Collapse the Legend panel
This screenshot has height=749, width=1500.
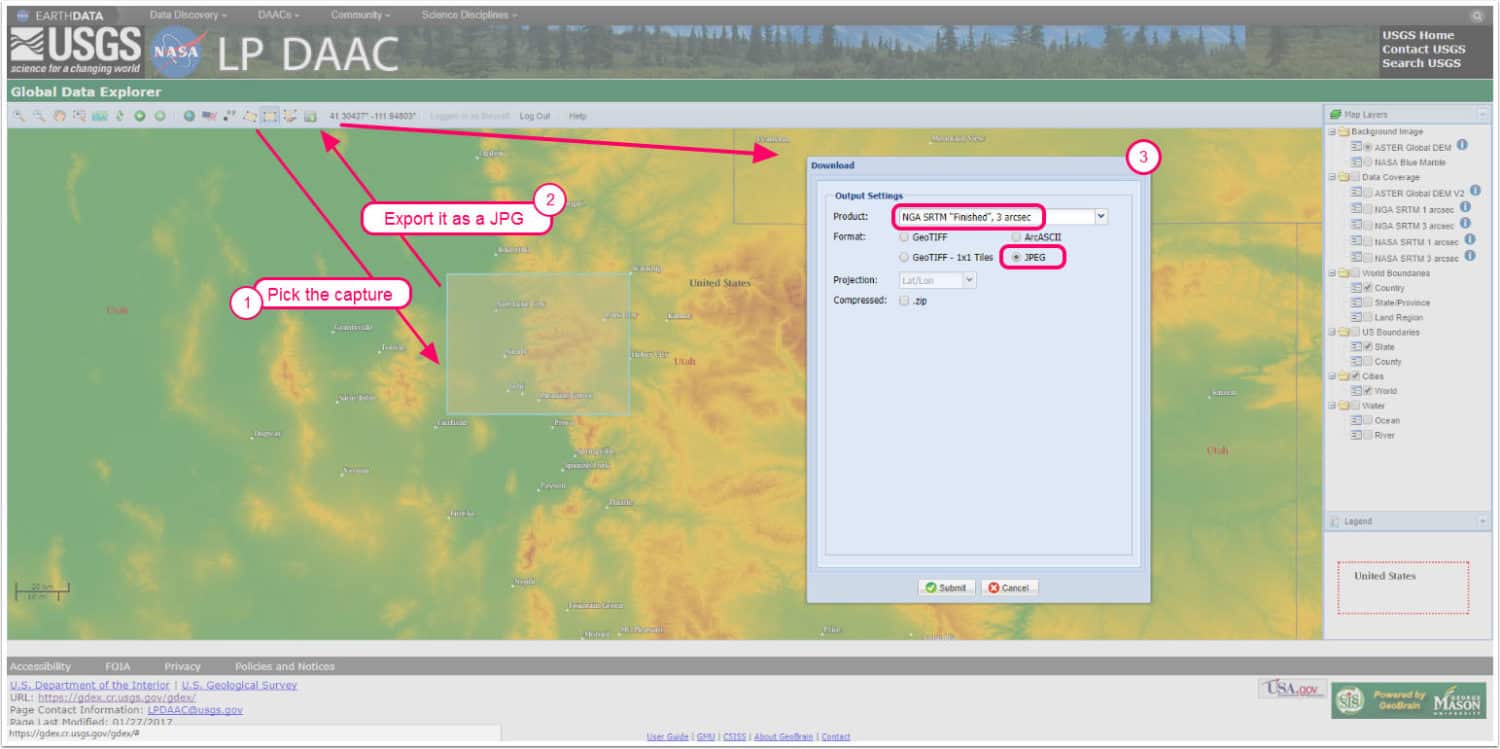(x=1482, y=522)
